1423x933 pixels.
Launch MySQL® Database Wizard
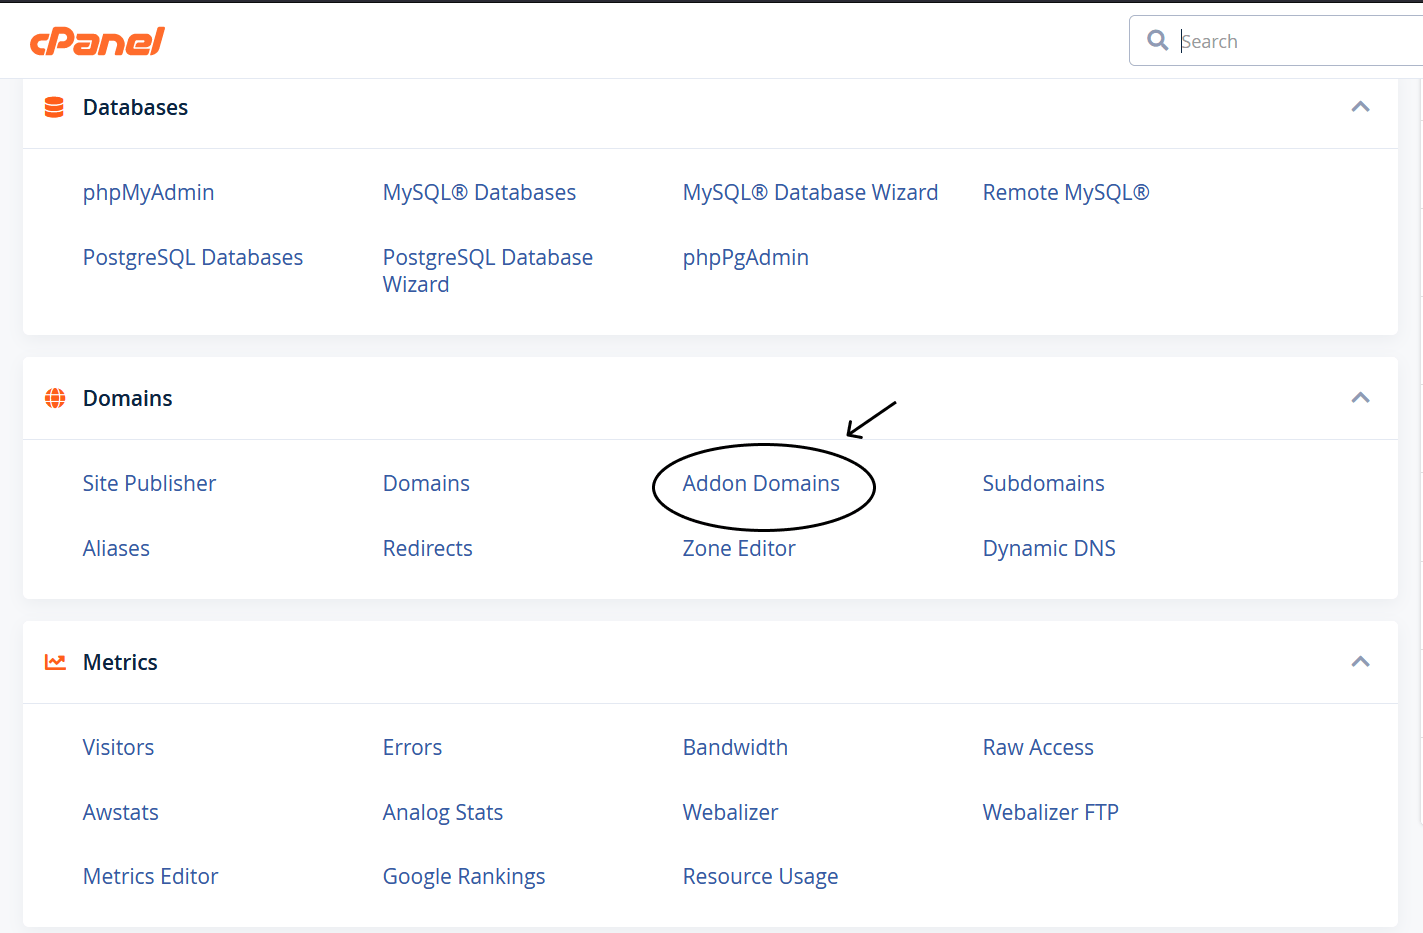[810, 192]
